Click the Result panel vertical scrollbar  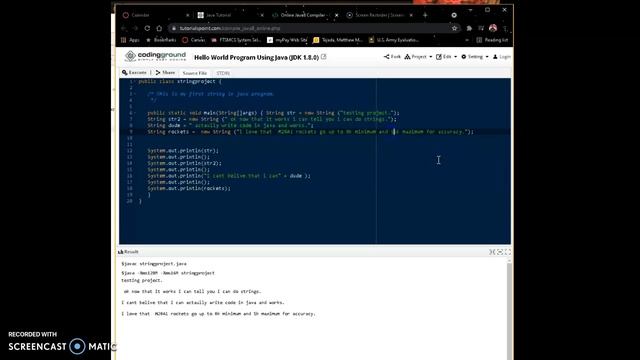(509, 310)
